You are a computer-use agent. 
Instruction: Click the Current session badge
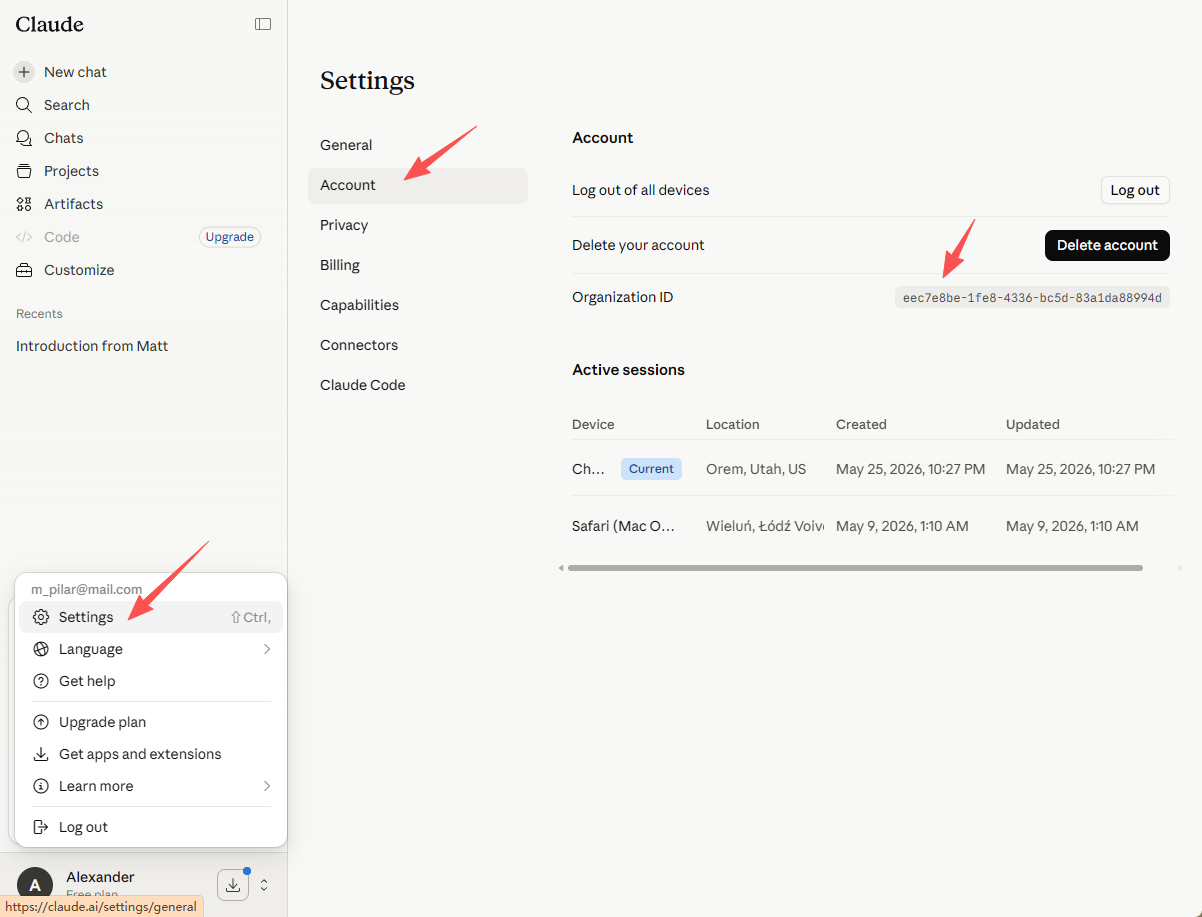pos(651,469)
